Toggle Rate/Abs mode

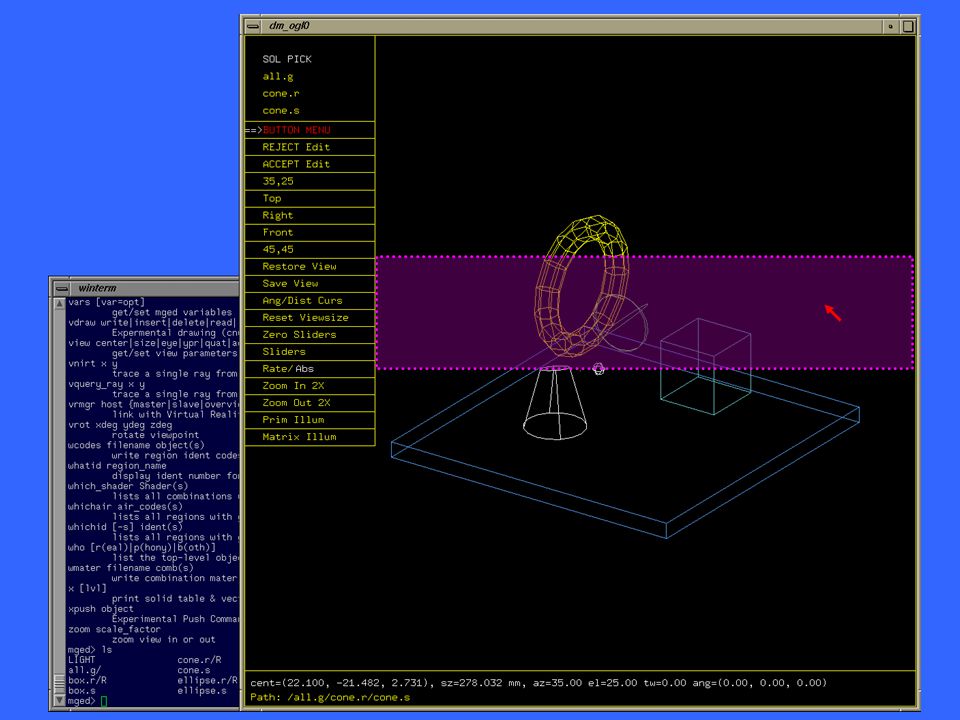[x=310, y=369]
